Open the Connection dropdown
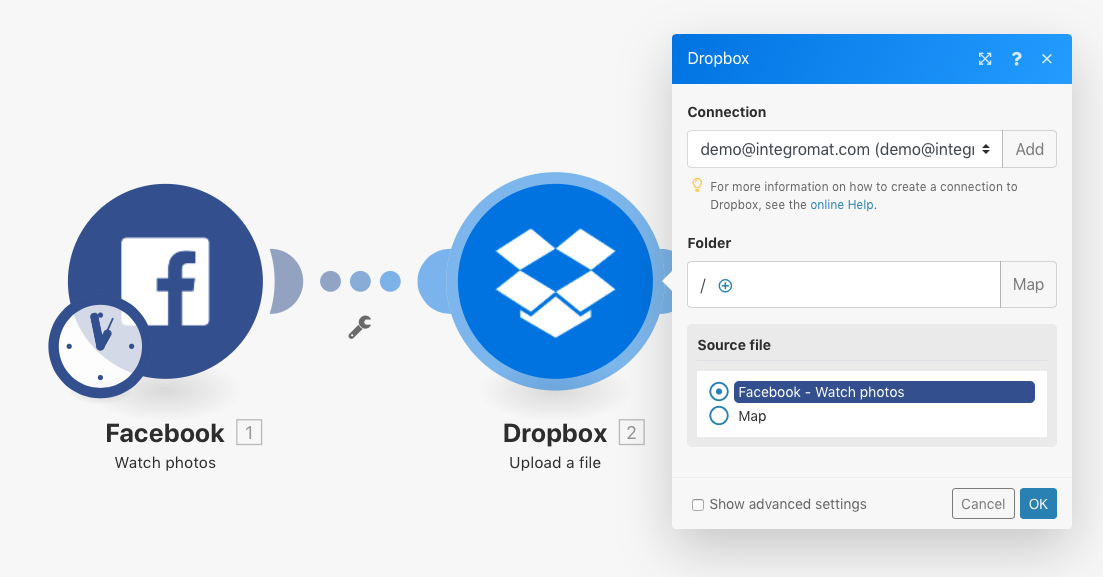Screen dimensions: 1103x577 tap(844, 149)
